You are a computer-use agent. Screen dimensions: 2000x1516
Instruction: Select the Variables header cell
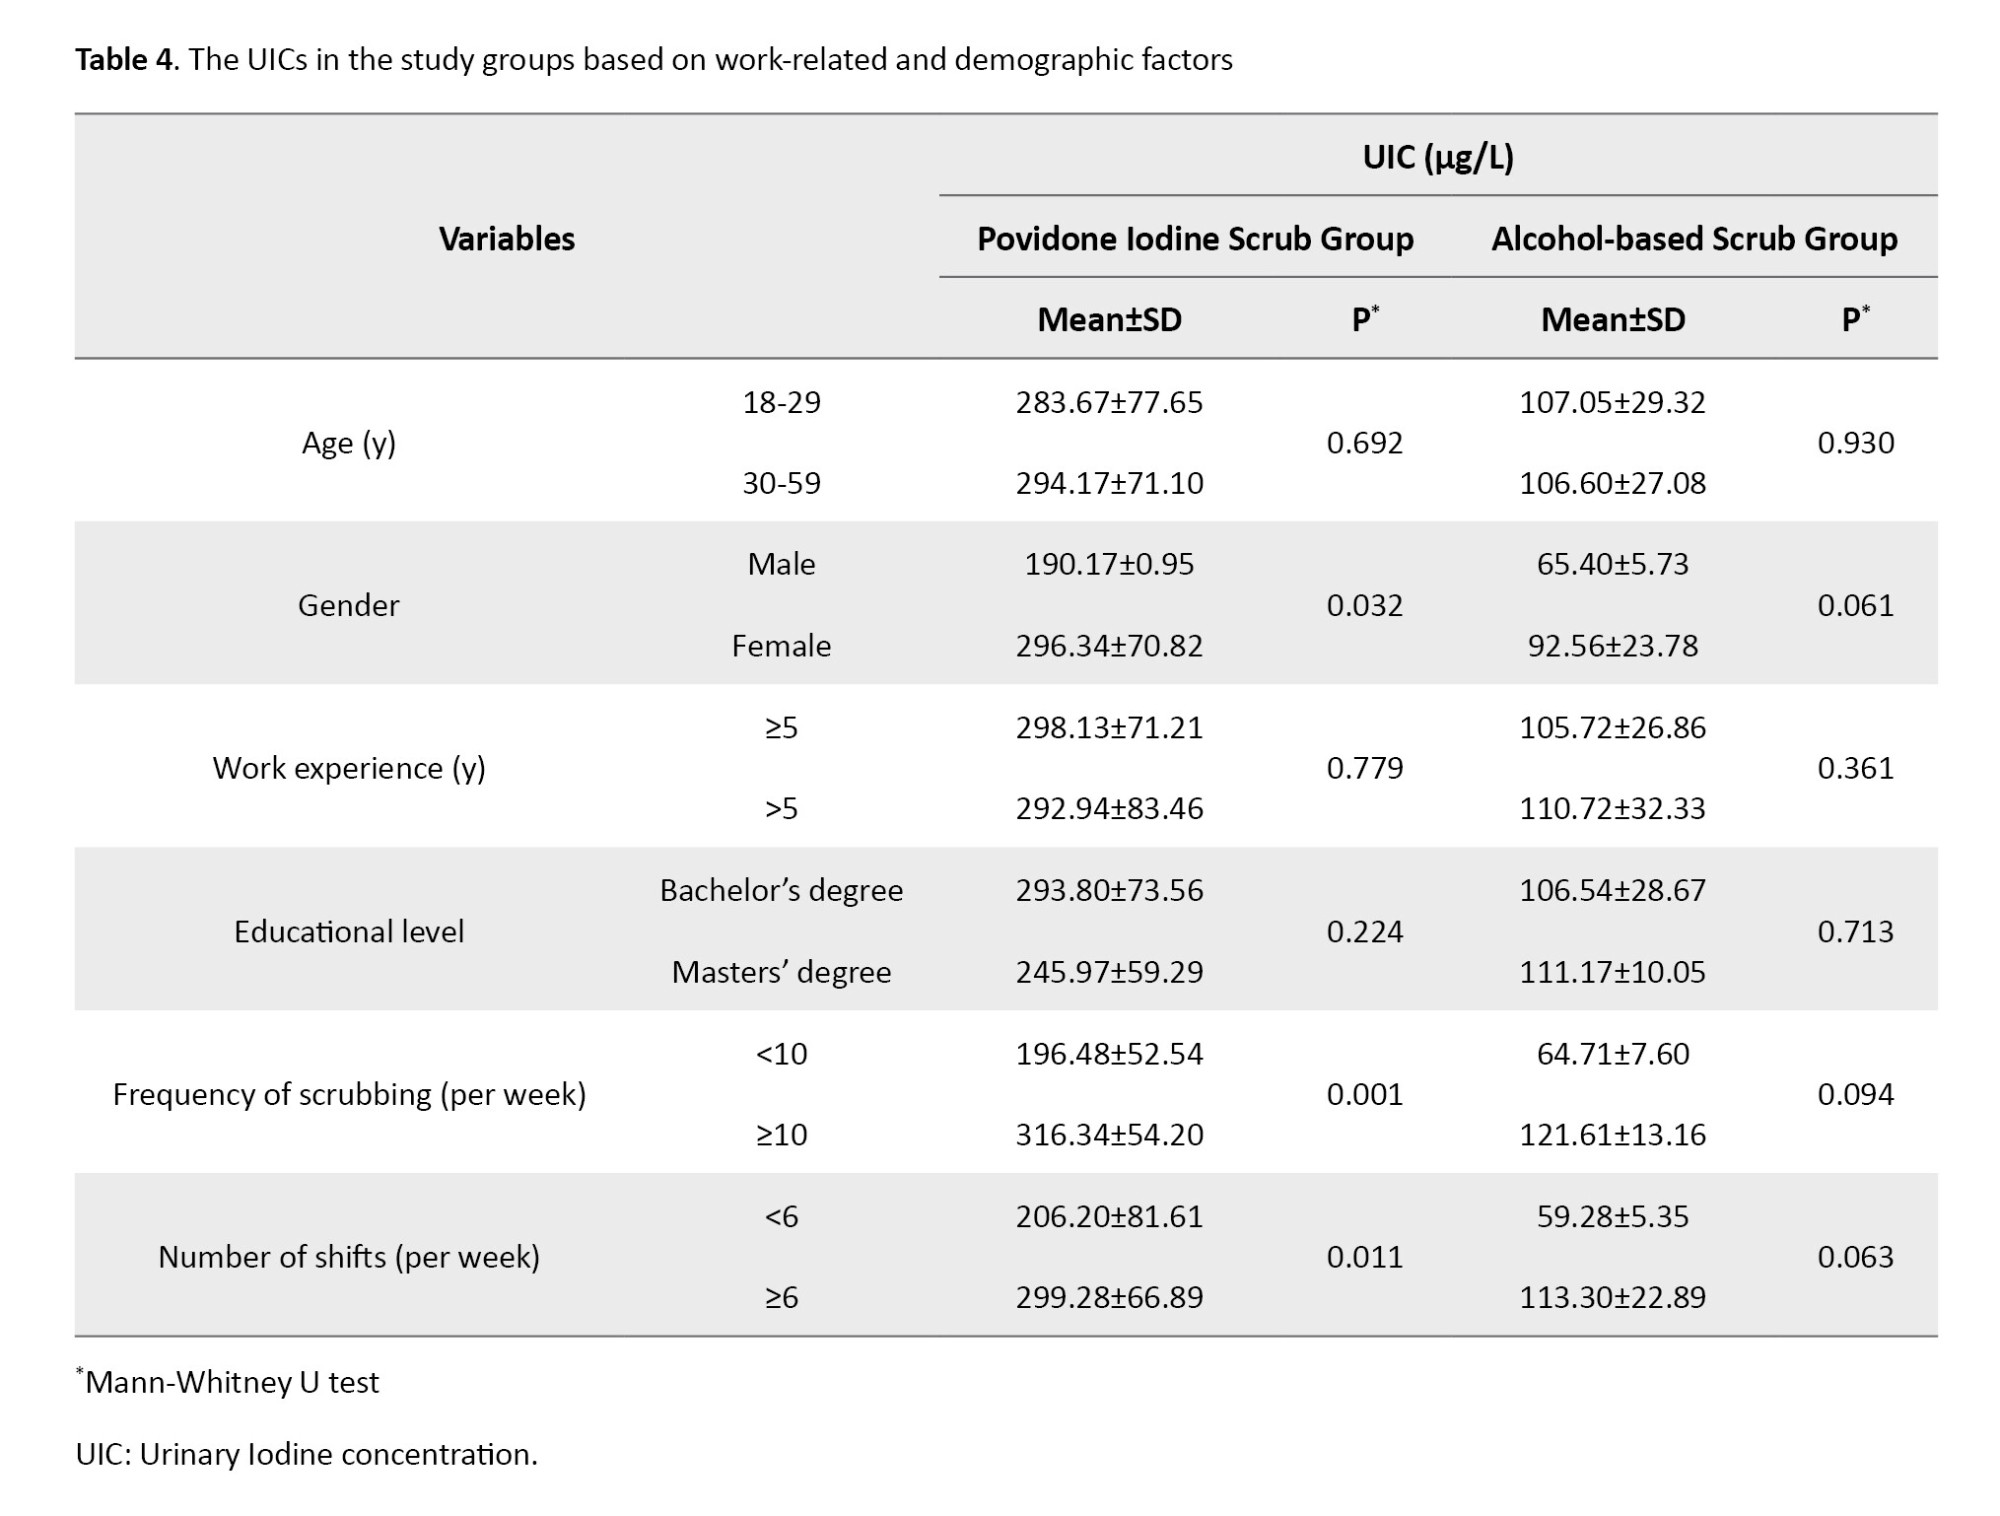506,238
